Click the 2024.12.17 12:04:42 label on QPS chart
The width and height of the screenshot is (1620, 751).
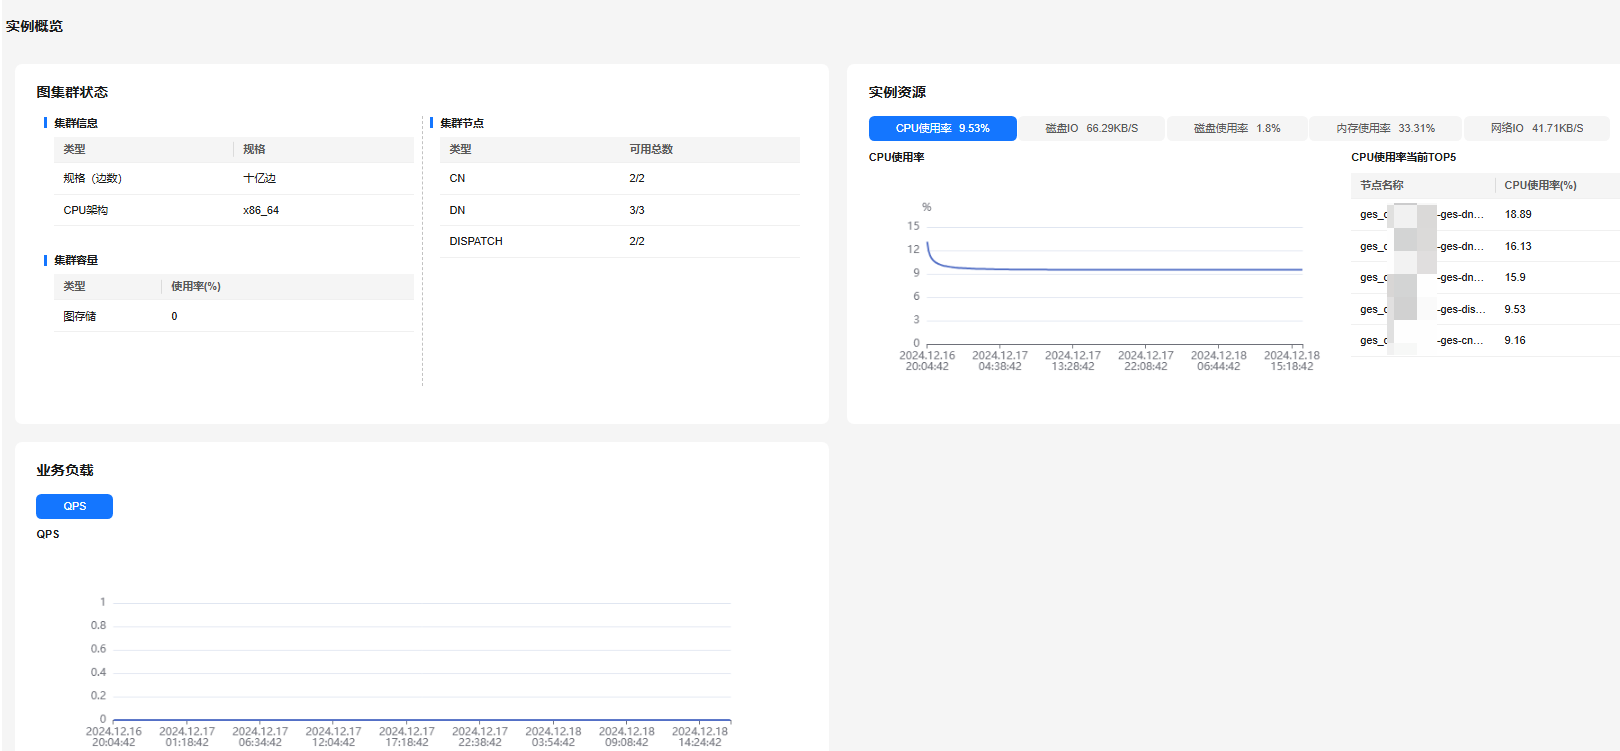click(333, 737)
